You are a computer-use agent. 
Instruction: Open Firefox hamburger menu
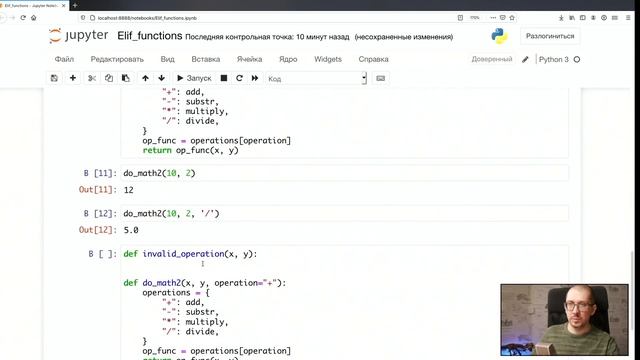tap(628, 18)
